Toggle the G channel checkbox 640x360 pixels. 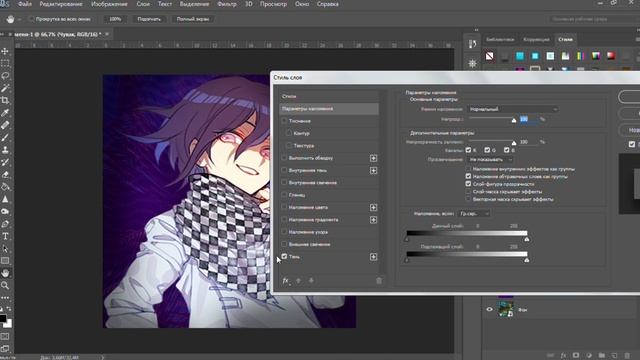pos(487,150)
